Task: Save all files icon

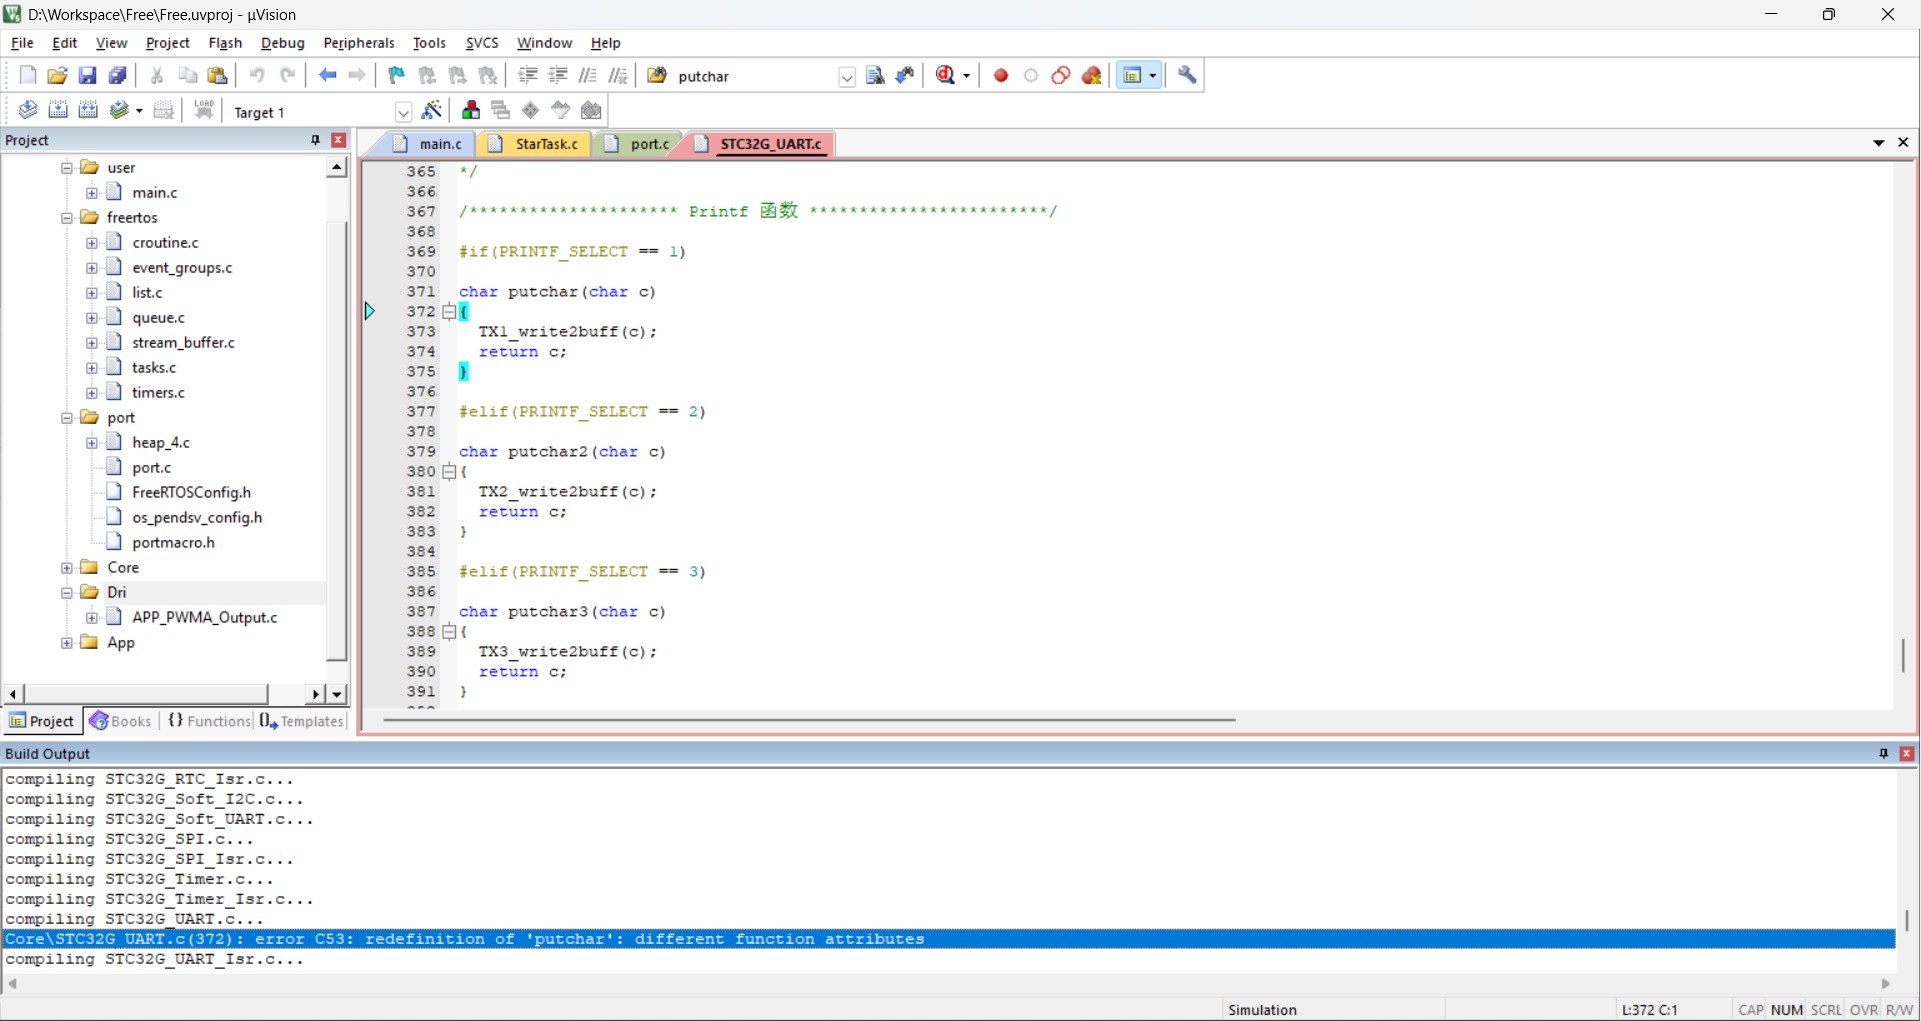Action: coord(118,76)
